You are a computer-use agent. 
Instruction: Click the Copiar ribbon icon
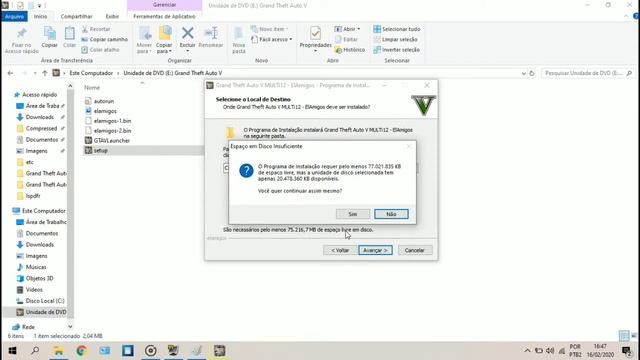click(49, 37)
